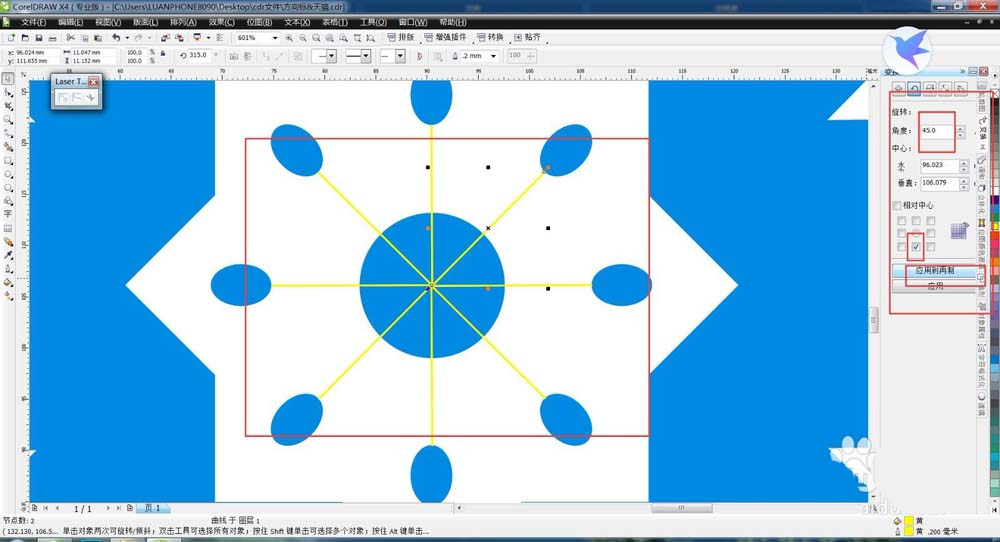The width and height of the screenshot is (1000, 542).
Task: Select the Zoom magnifier tool
Action: click(8, 119)
